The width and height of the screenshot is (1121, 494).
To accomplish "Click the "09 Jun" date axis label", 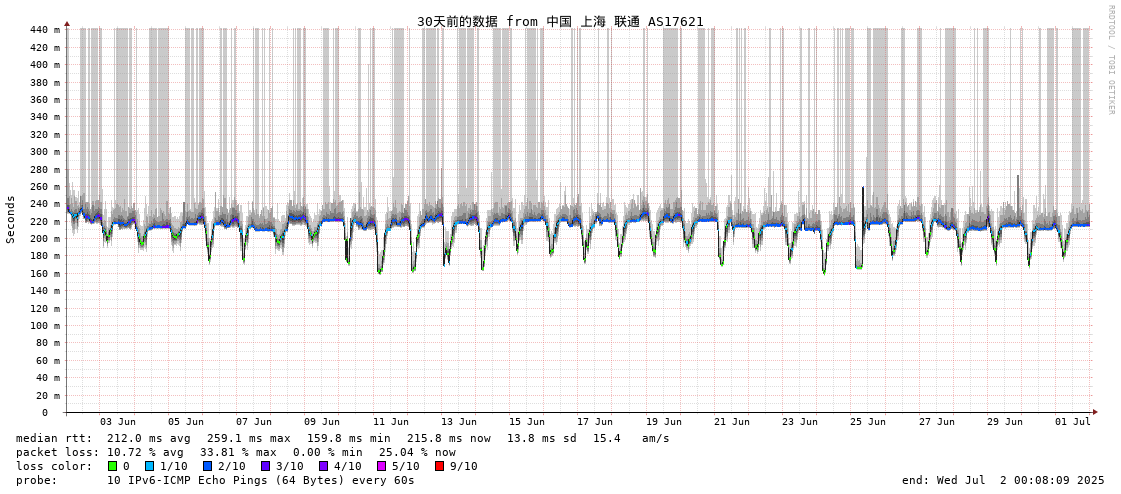I will pos(322,422).
